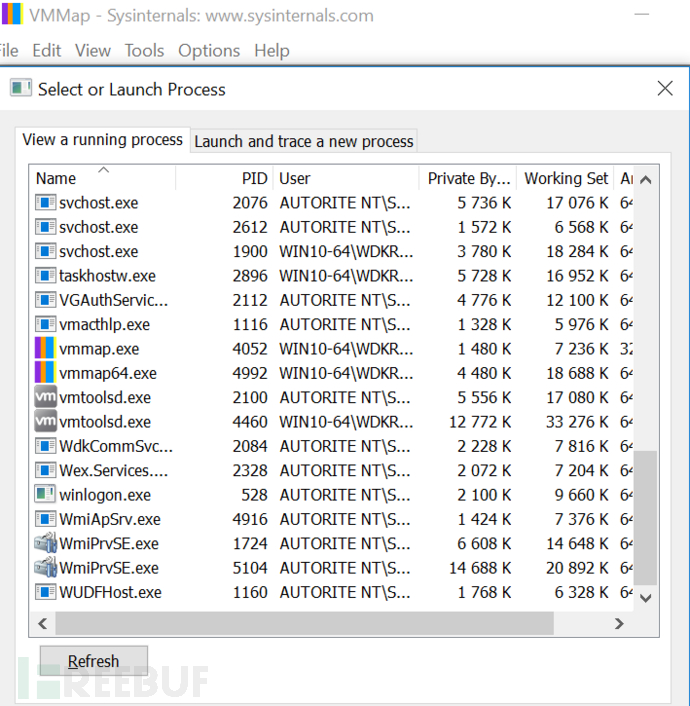This screenshot has height=706, width=690.
Task: Click the winlogon.exe process icon
Action: pos(45,494)
